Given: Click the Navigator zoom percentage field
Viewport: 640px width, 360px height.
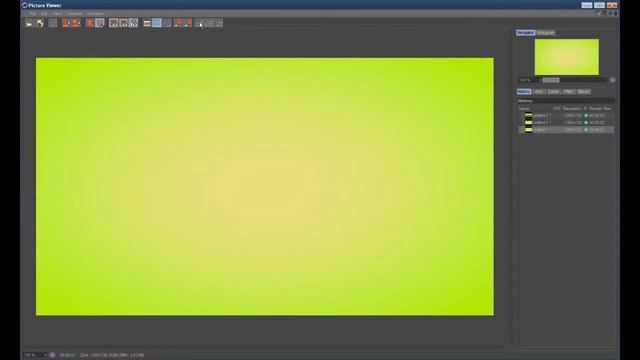Looking at the screenshot, I should click(x=528, y=80).
